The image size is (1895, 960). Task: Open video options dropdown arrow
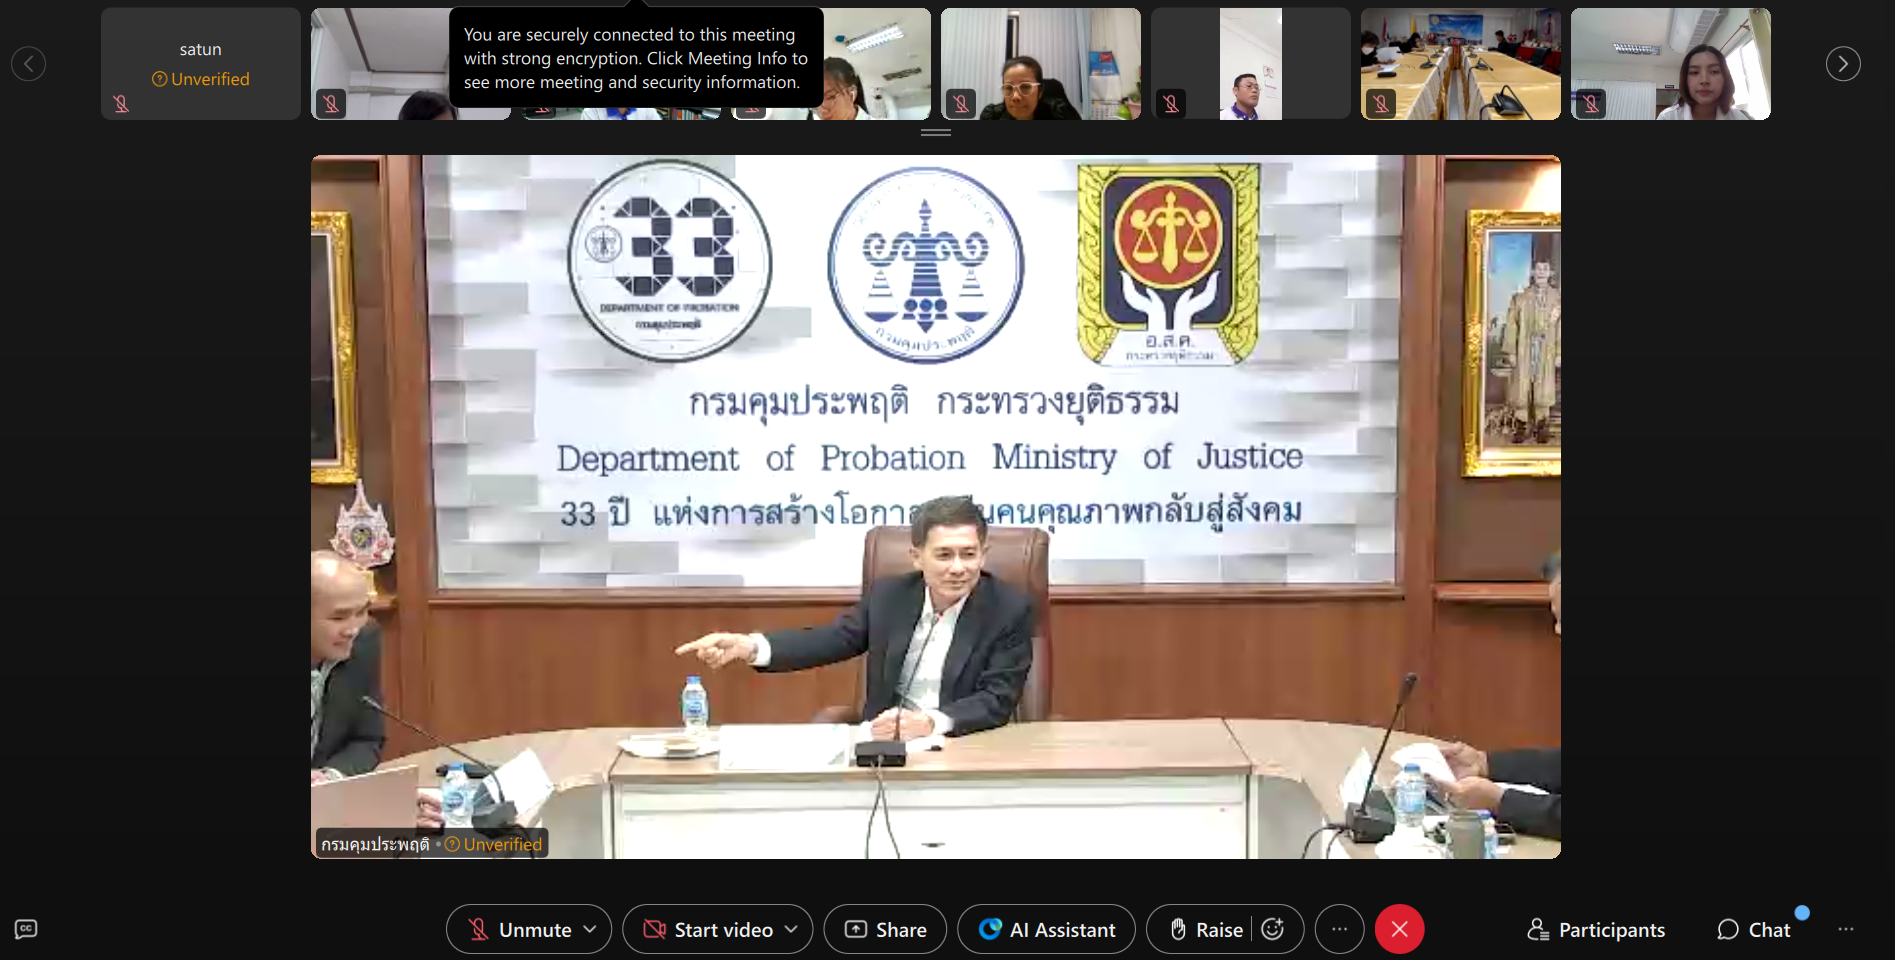tap(792, 930)
